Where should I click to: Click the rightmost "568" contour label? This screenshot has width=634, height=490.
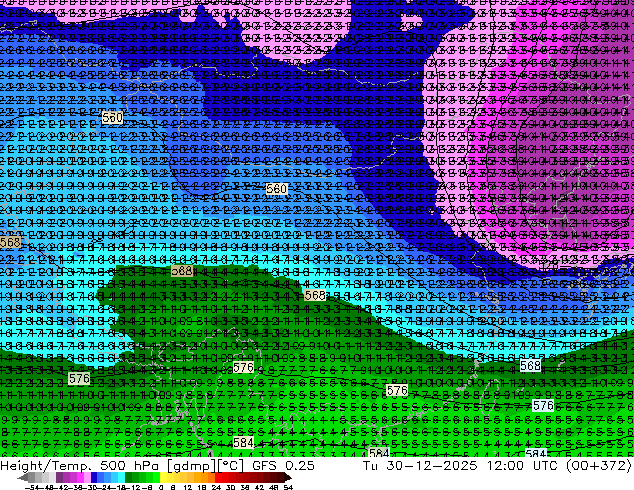[530, 365]
